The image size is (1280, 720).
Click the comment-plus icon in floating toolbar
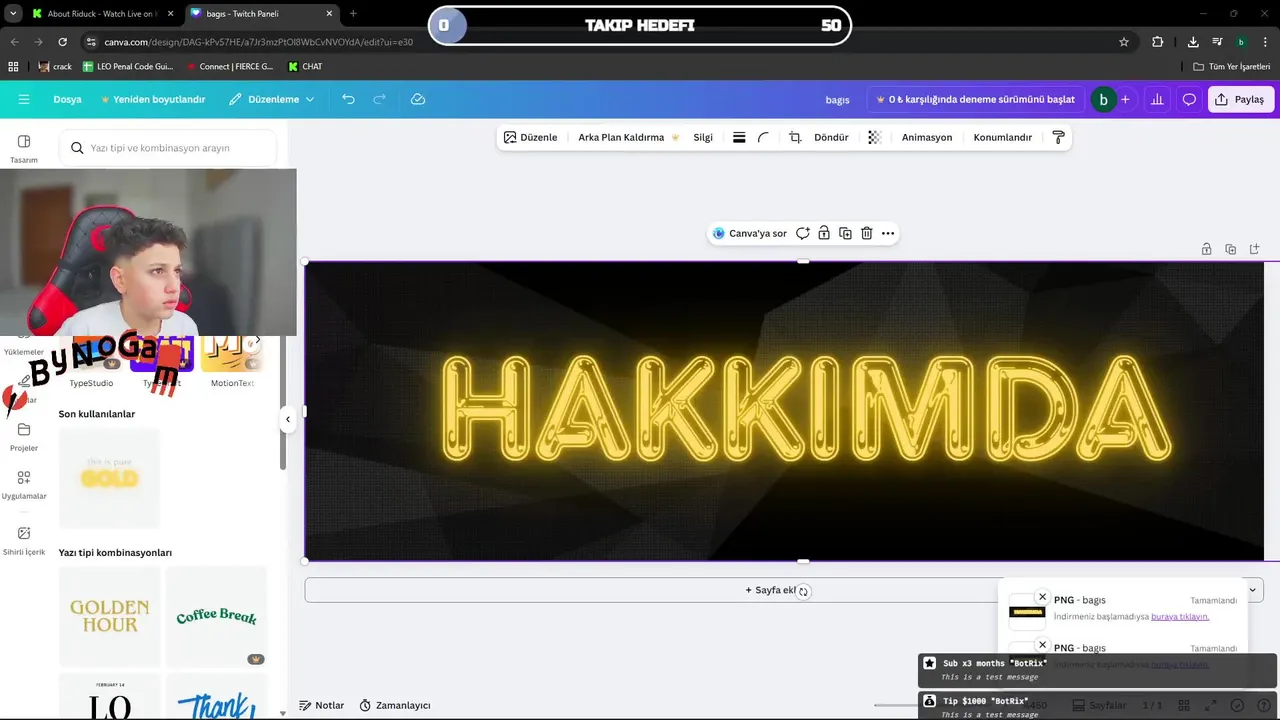click(802, 233)
